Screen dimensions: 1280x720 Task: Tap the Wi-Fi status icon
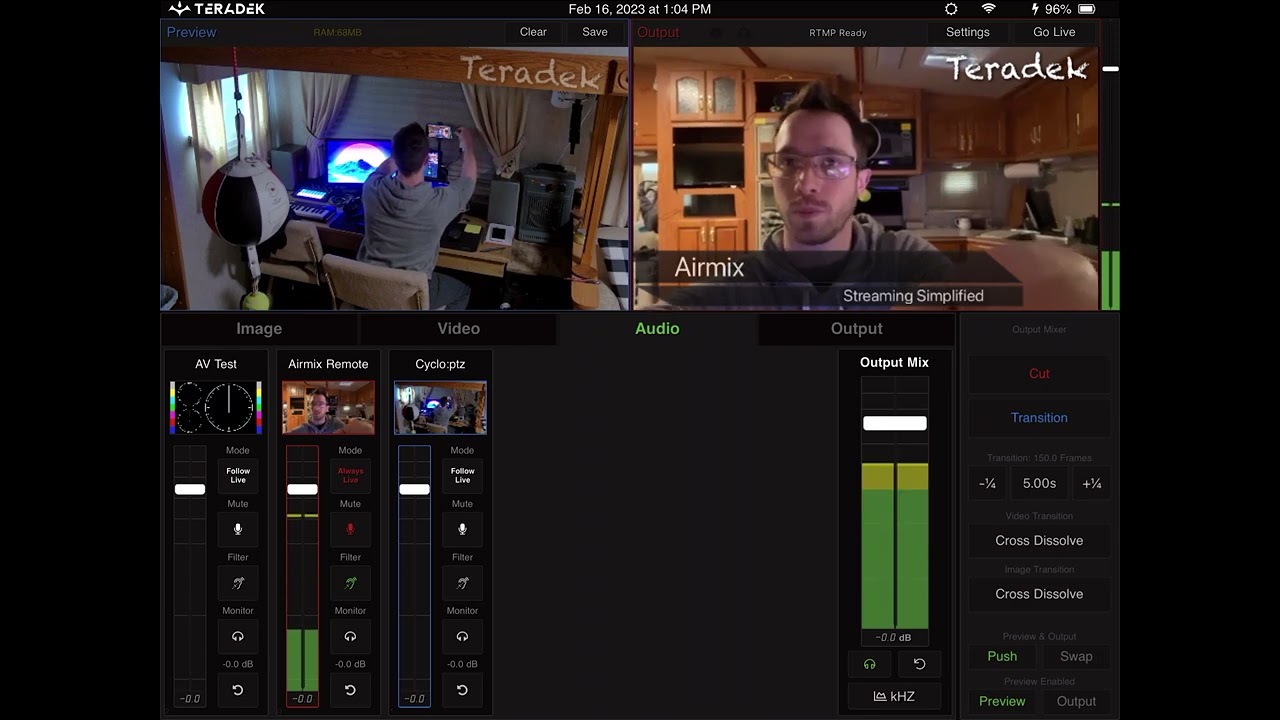click(x=988, y=9)
